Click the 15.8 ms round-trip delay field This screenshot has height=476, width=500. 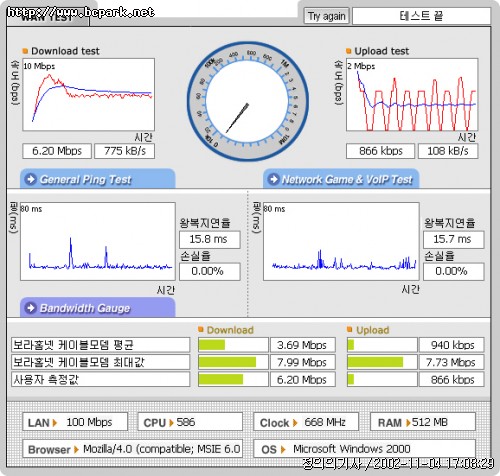tap(210, 239)
